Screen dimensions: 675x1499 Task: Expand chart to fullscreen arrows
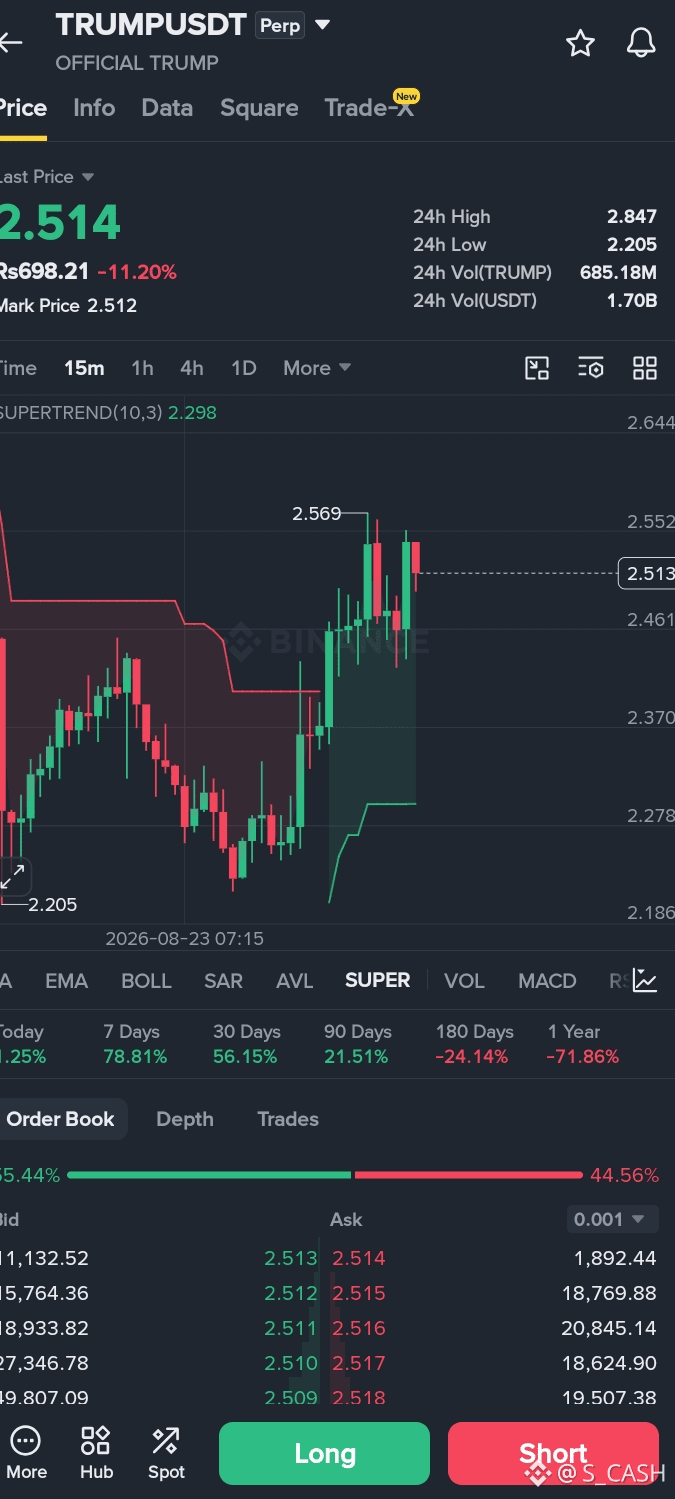pyautogui.click(x=13, y=877)
